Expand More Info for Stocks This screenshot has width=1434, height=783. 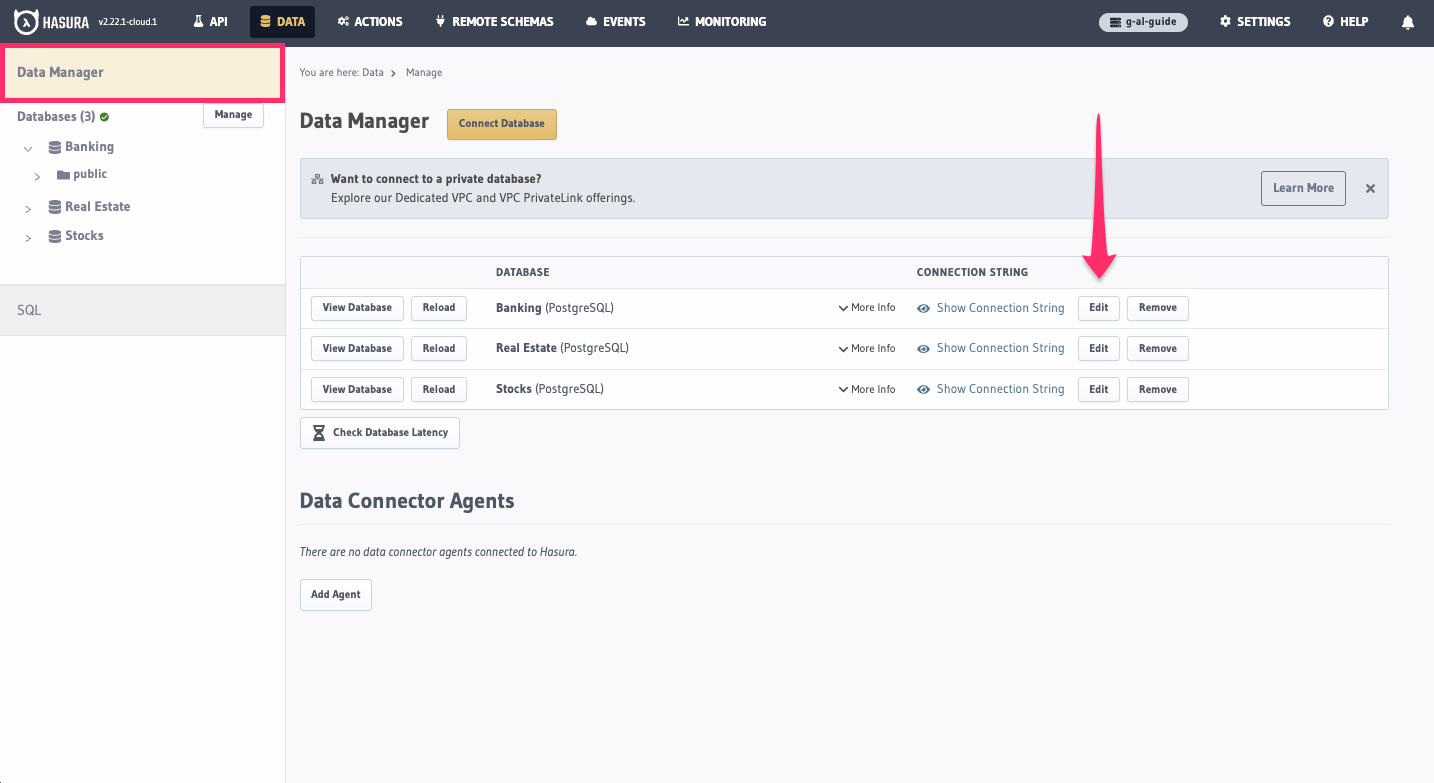(x=866, y=389)
